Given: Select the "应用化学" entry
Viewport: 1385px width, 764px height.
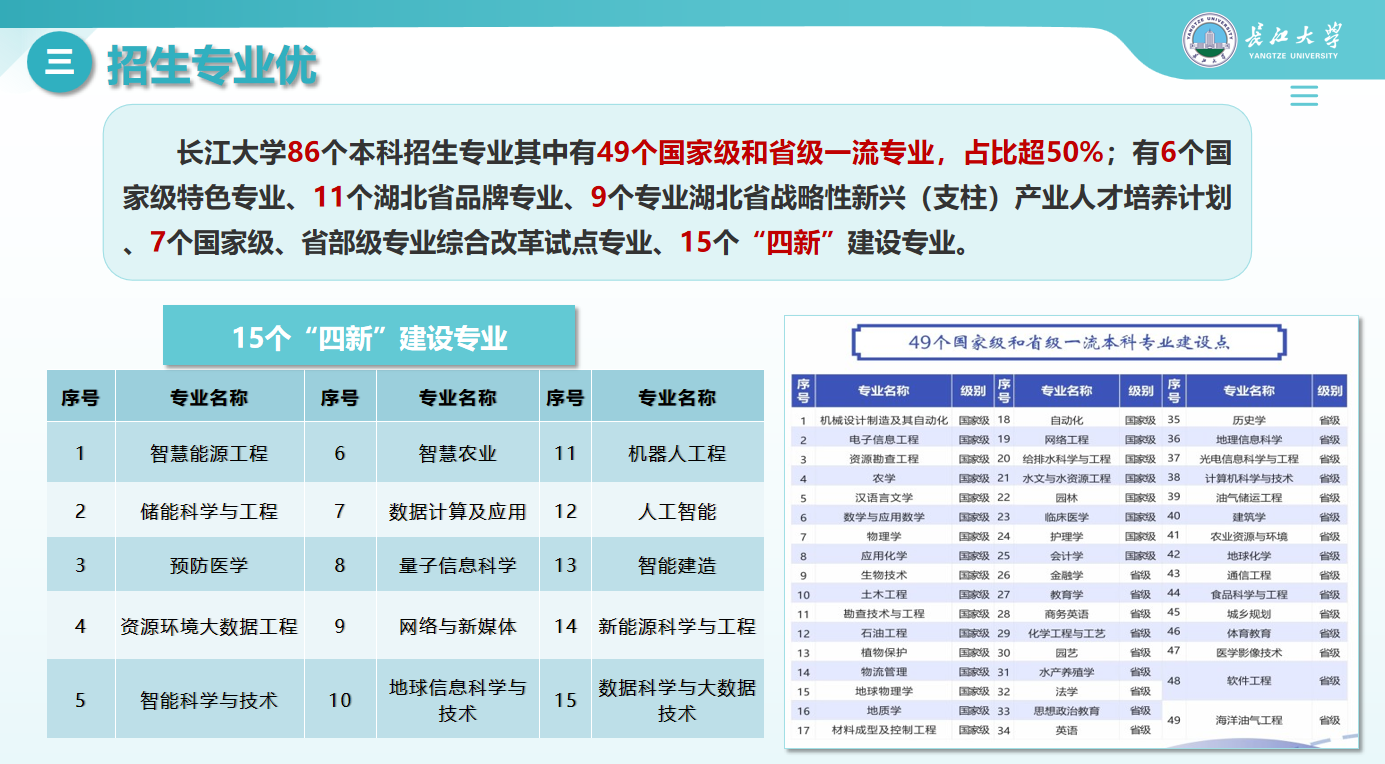Looking at the screenshot, I should pos(884,555).
